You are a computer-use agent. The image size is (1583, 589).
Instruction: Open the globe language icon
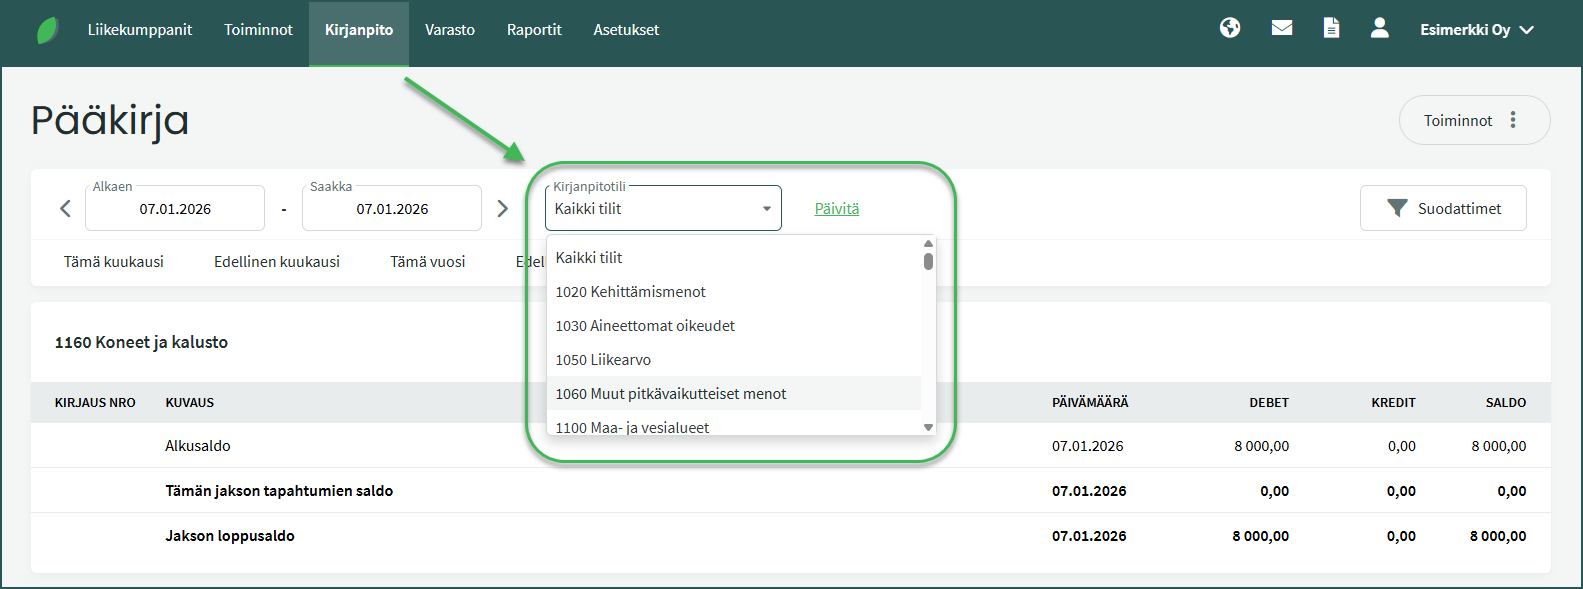[x=1230, y=28]
